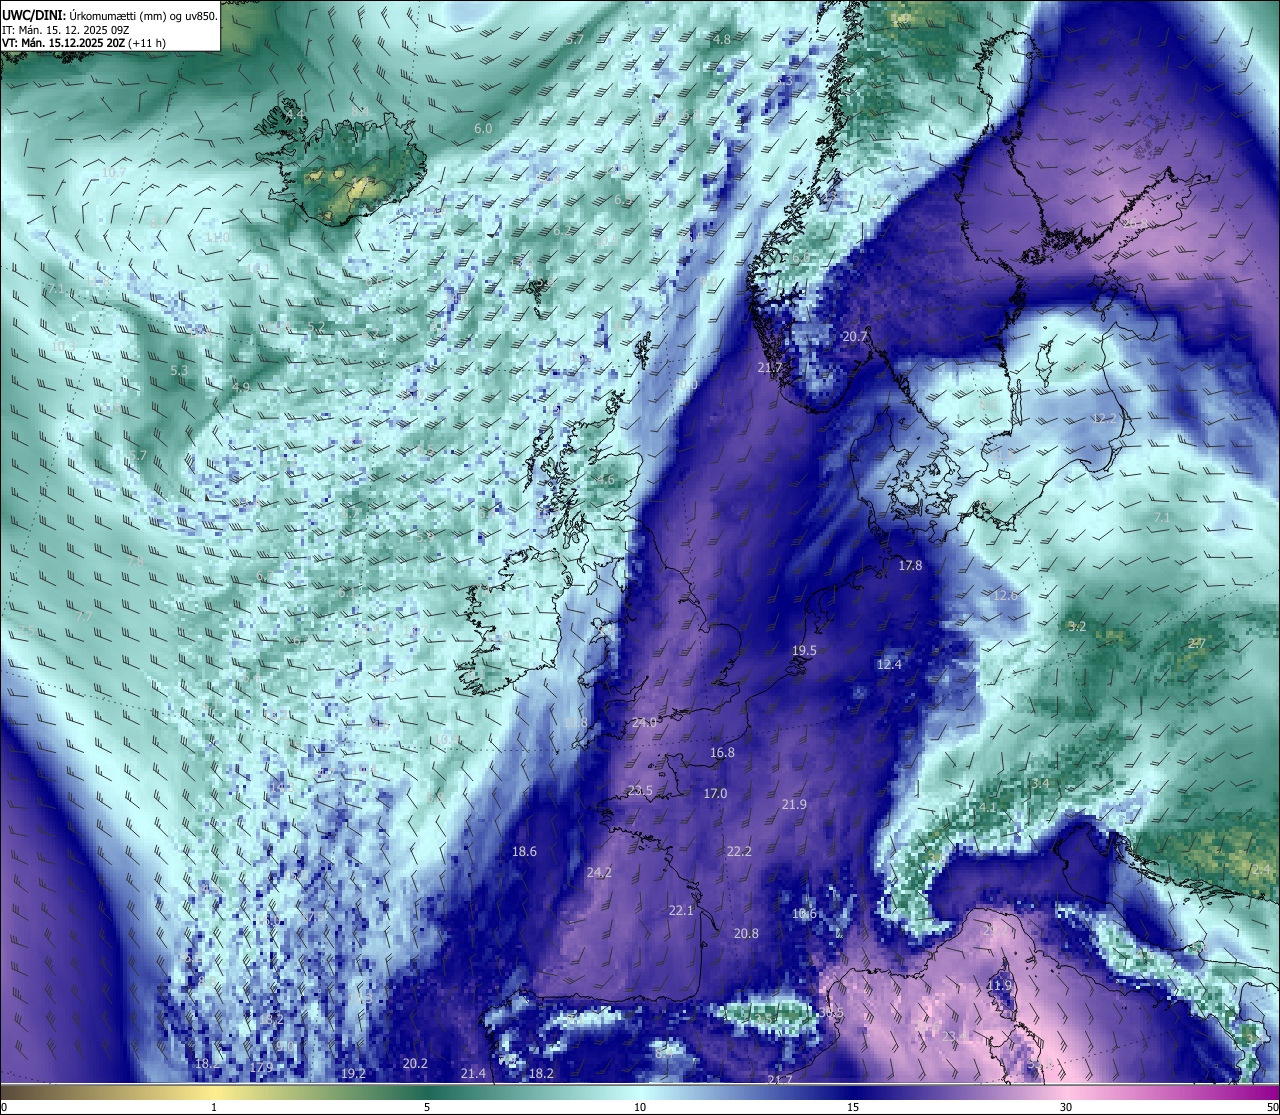This screenshot has width=1280, height=1115.
Task: Click the colour scale tick label 5
Action: (427, 1107)
